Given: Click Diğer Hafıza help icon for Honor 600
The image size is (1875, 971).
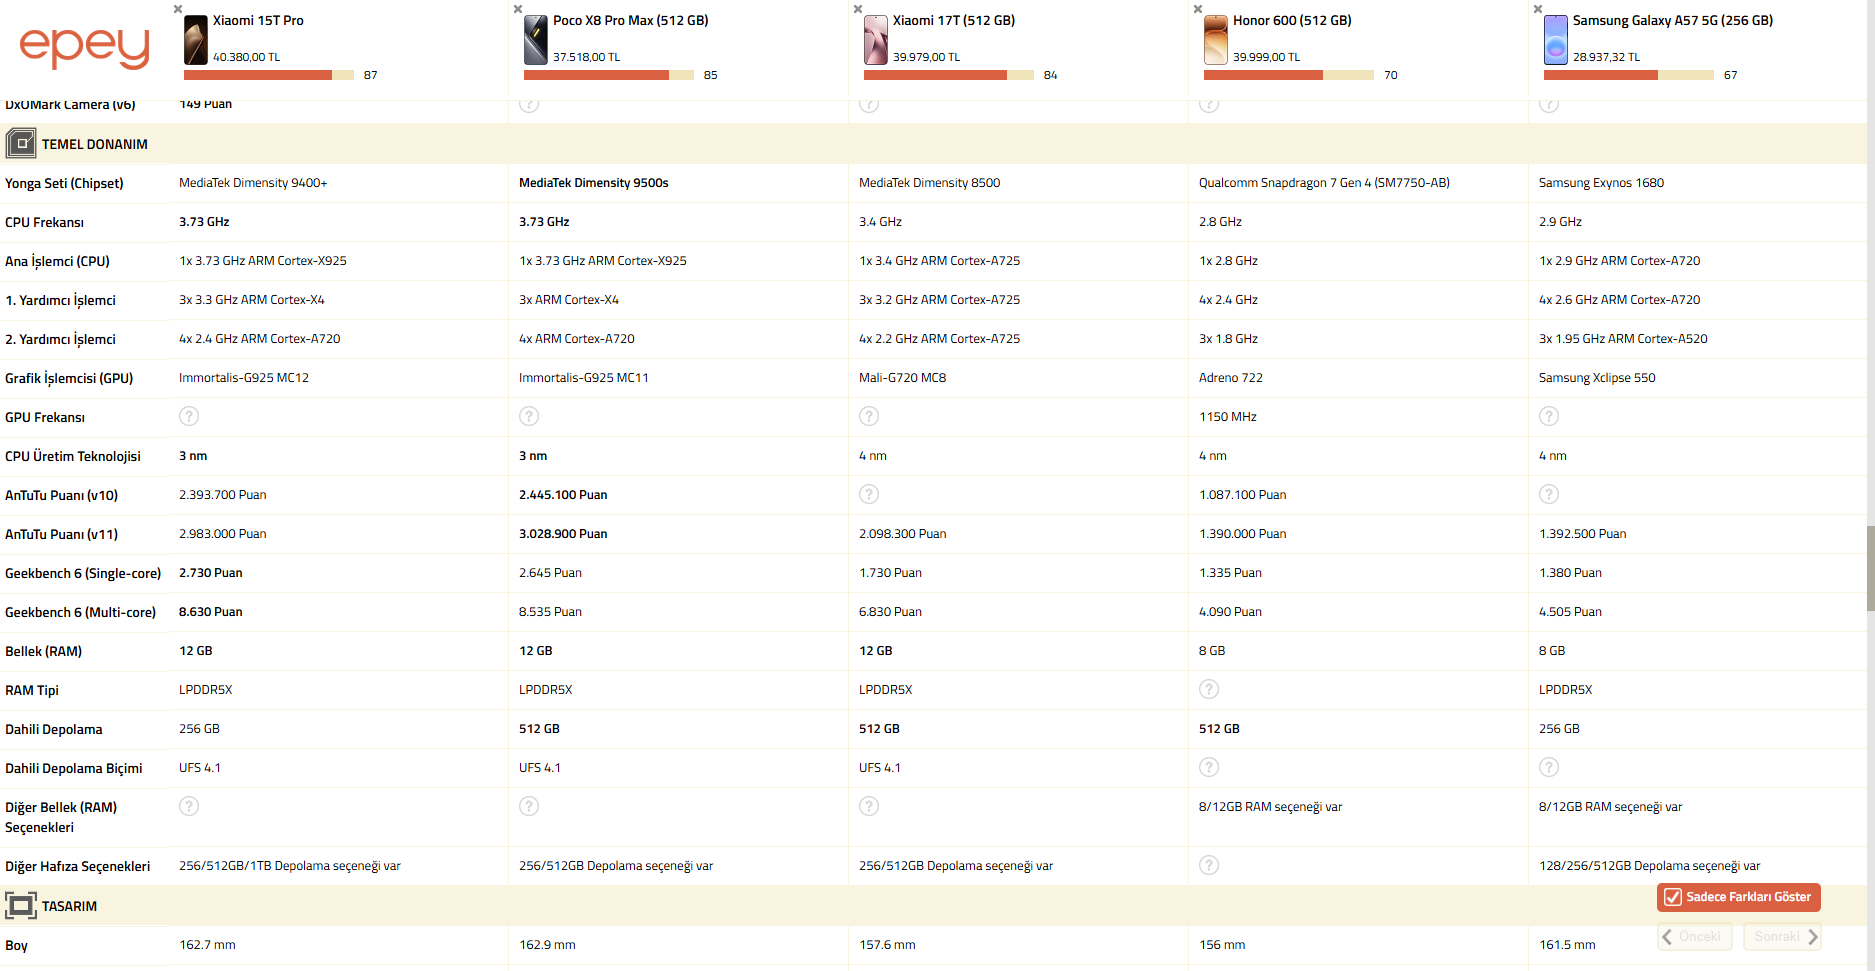Looking at the screenshot, I should pos(1209,865).
